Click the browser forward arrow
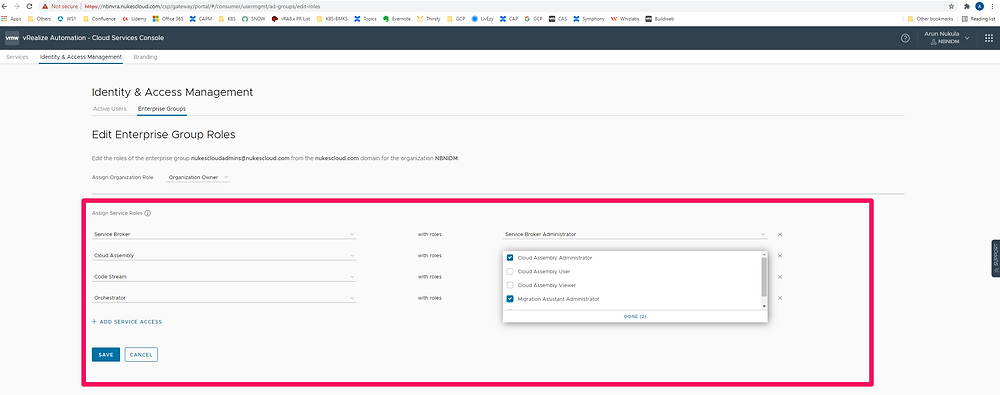1000x395 pixels. 17,6
